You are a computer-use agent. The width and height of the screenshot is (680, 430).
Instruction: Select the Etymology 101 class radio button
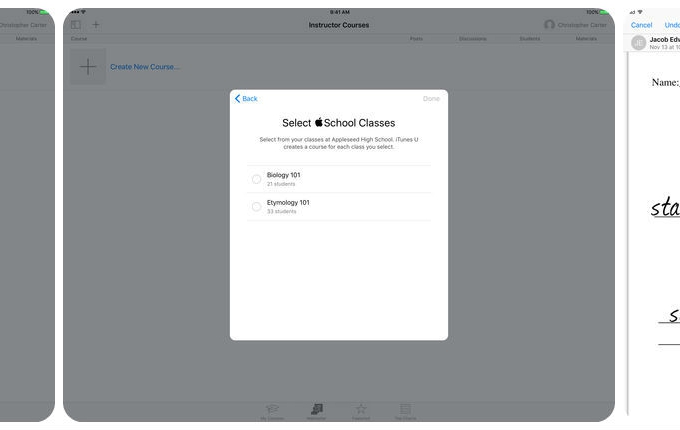pos(256,207)
